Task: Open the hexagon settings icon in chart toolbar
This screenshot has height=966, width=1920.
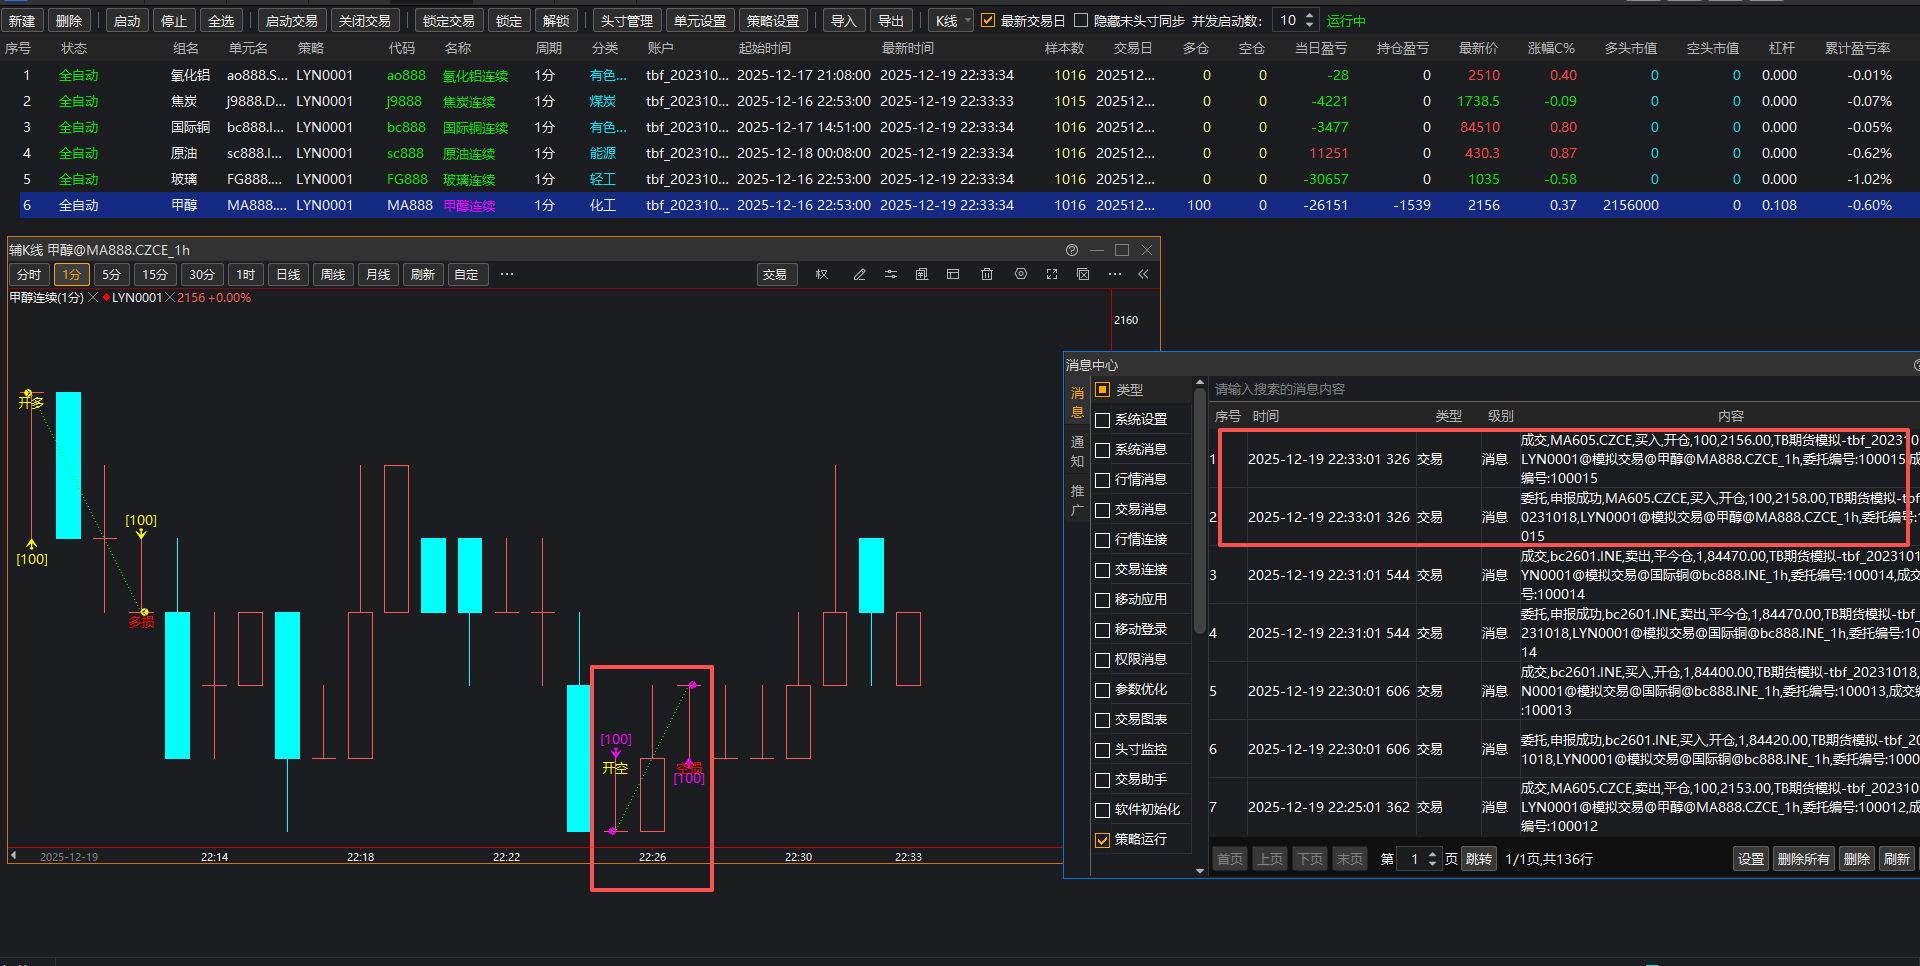Action: pos(1020,274)
